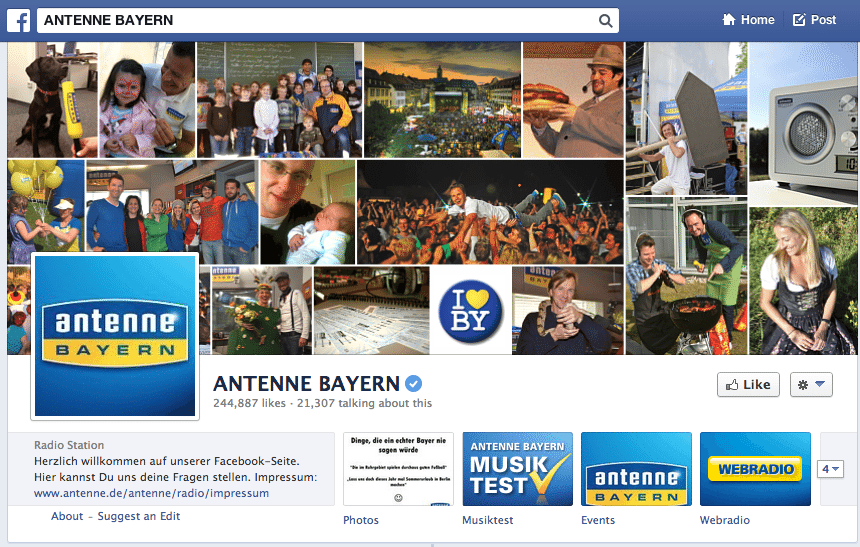The image size is (860, 547).
Task: Click the search field with ANTENNE BAYERN
Action: (x=328, y=20)
